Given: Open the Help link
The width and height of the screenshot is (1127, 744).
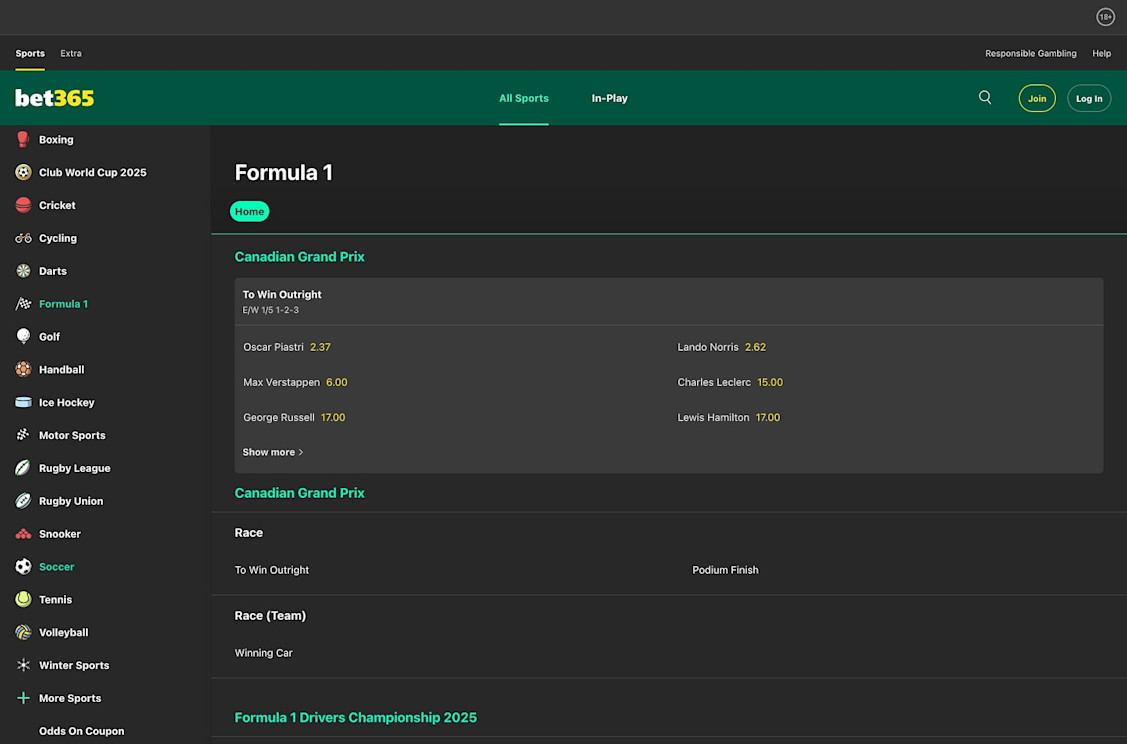Looking at the screenshot, I should [x=1101, y=53].
